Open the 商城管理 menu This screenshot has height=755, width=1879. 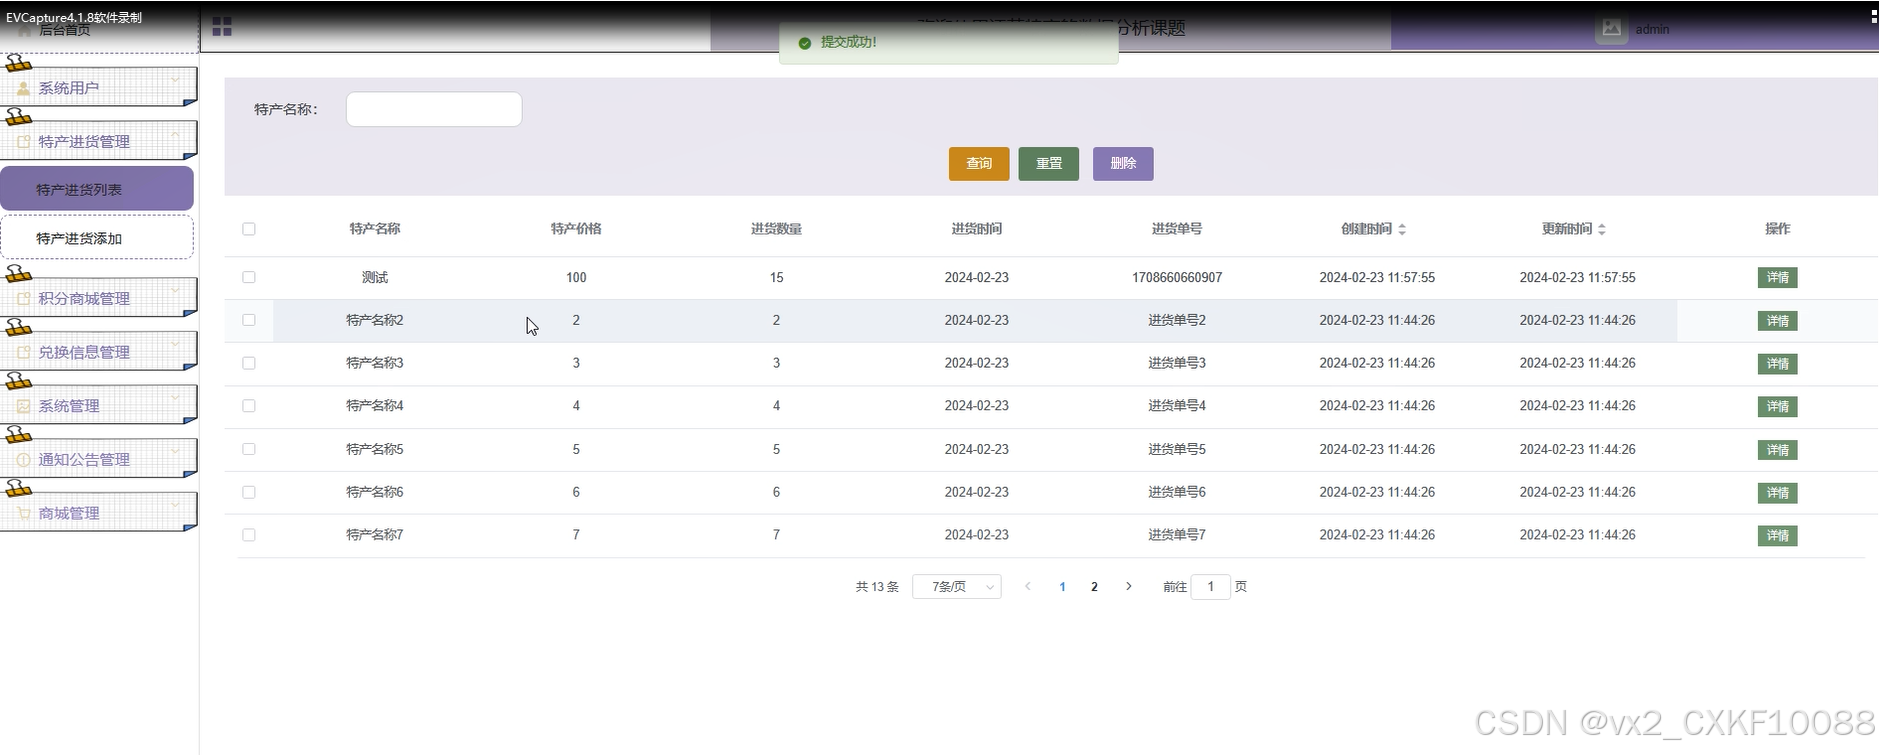coord(98,512)
